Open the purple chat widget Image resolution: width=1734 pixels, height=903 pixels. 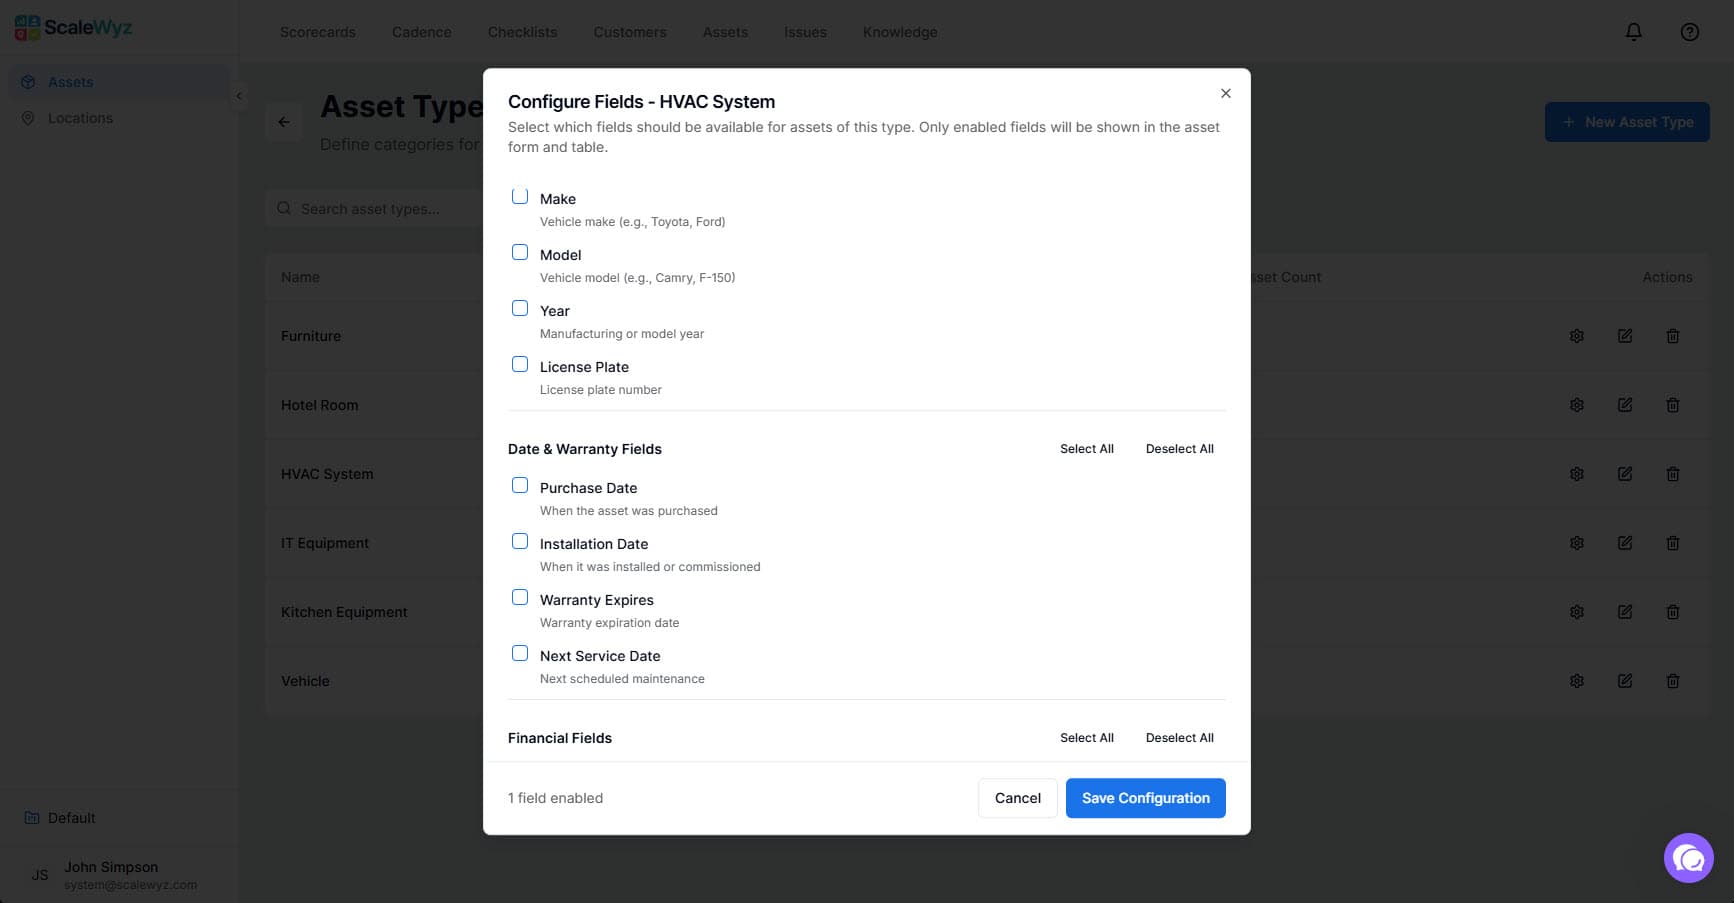click(x=1689, y=858)
